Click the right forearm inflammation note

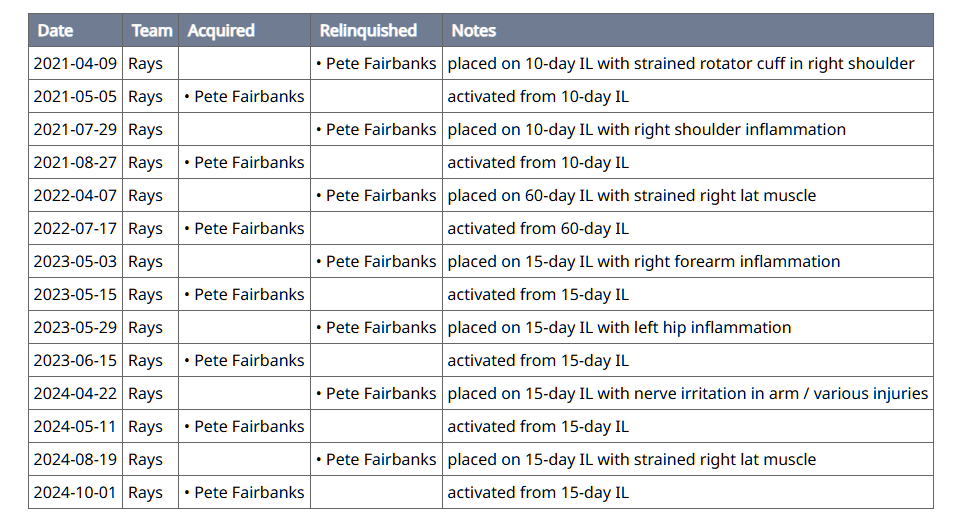643,262
